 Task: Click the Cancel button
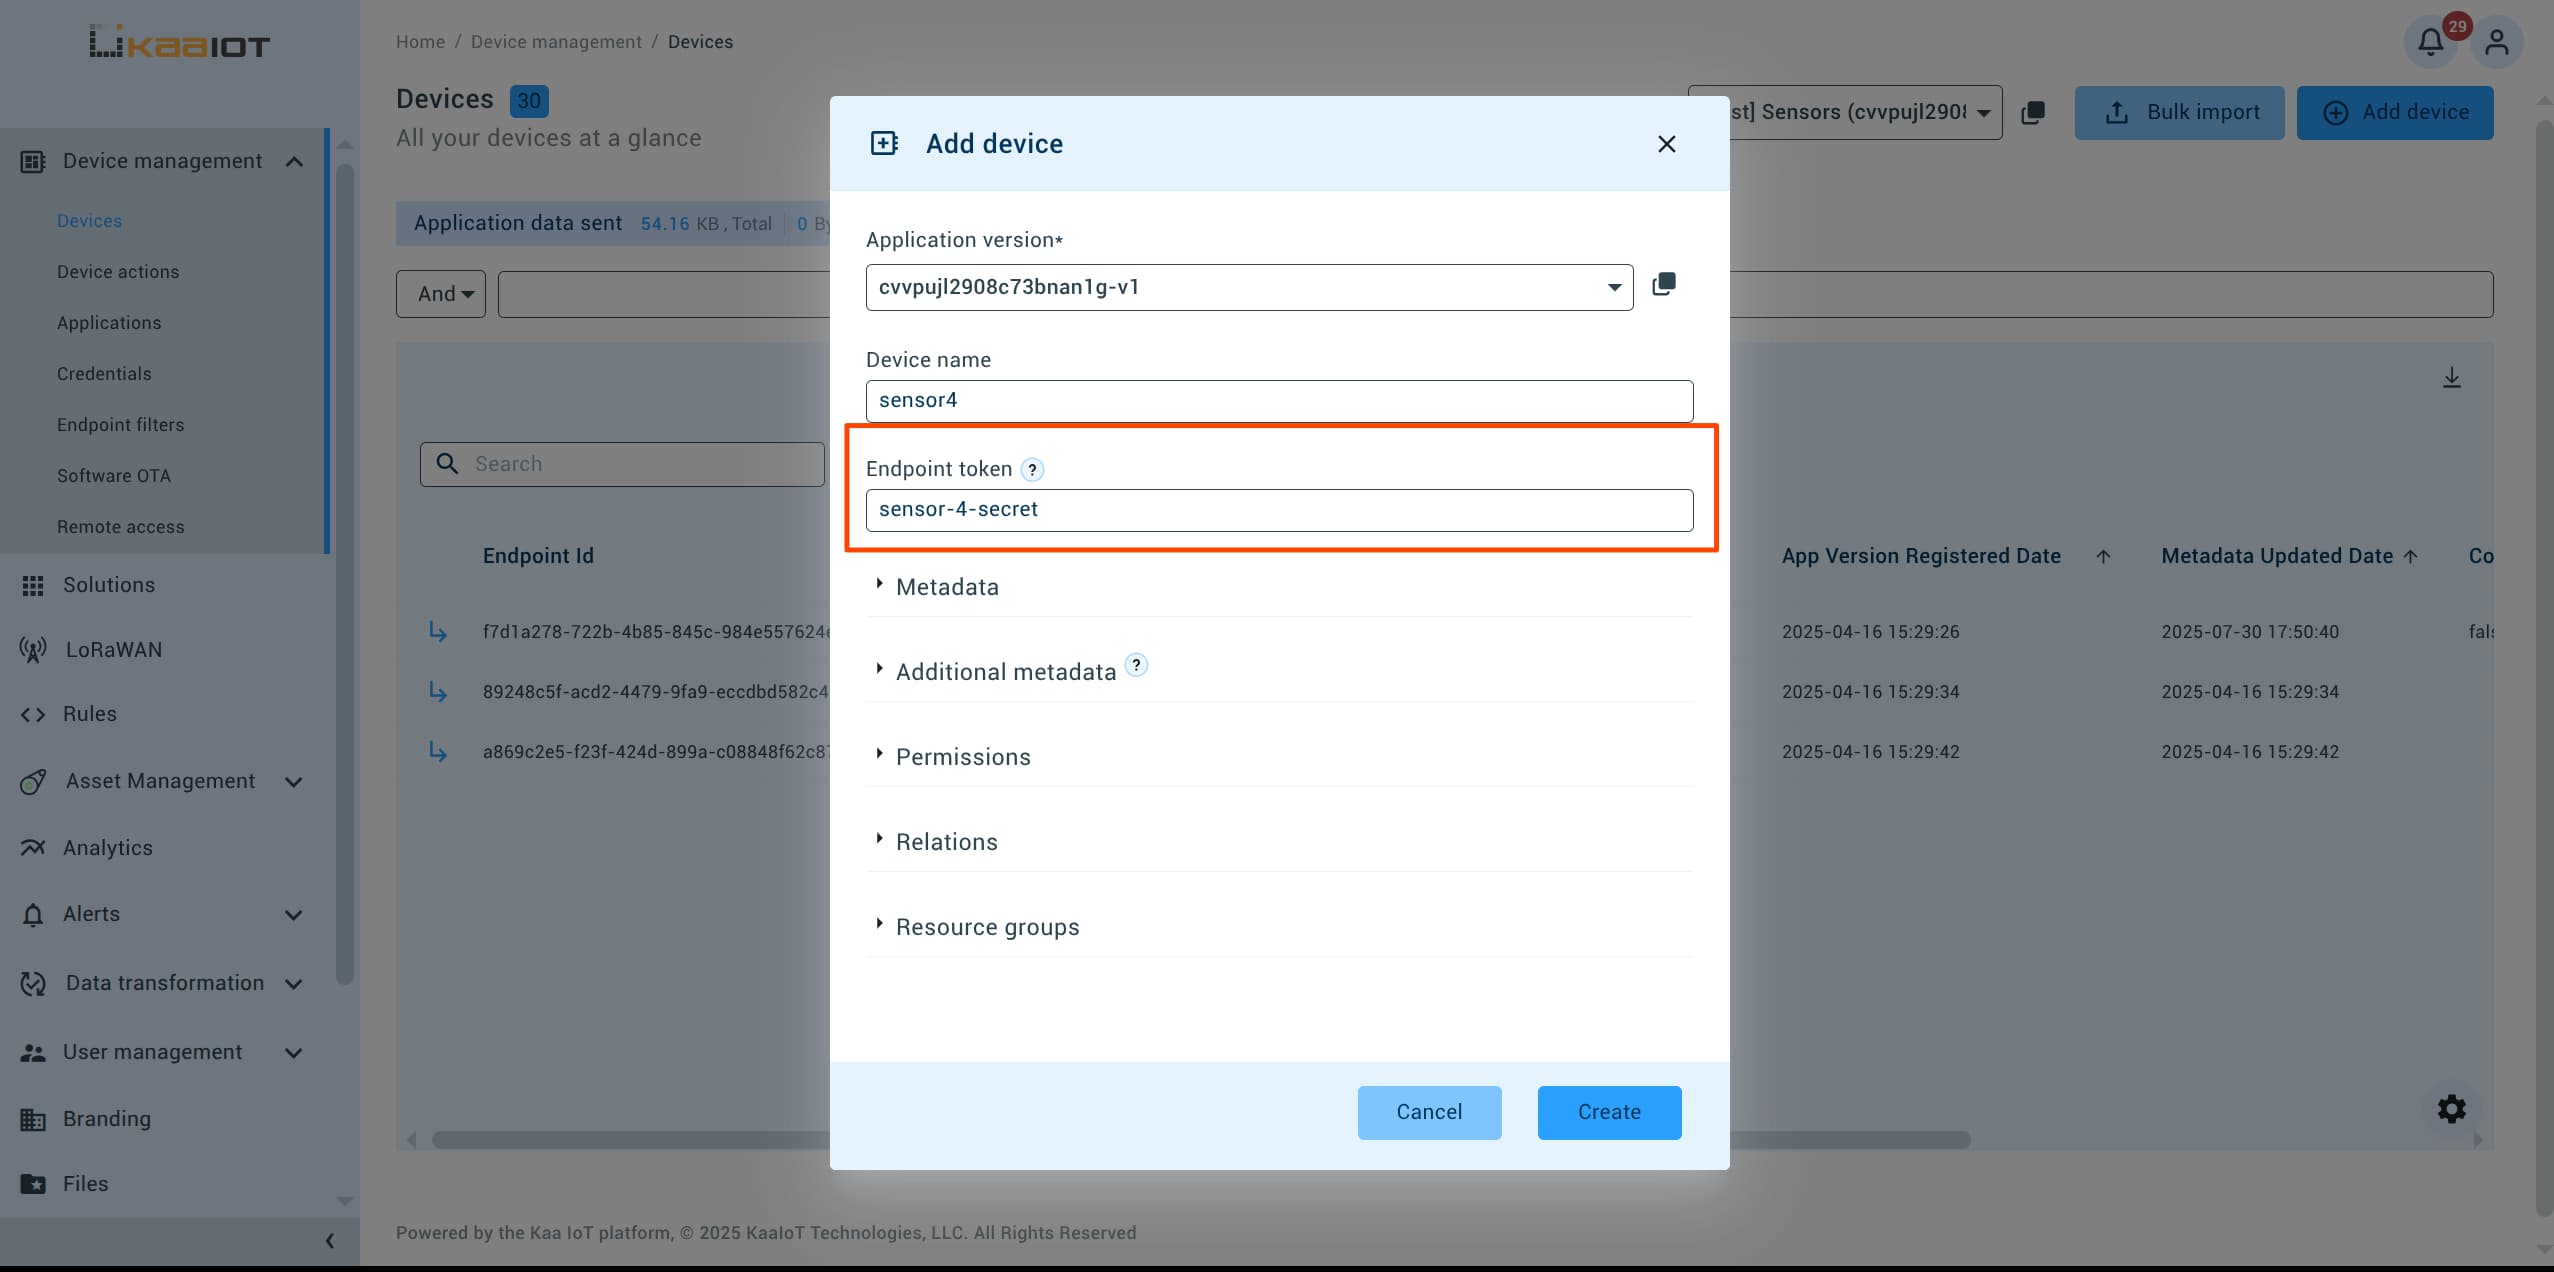pos(1429,1112)
